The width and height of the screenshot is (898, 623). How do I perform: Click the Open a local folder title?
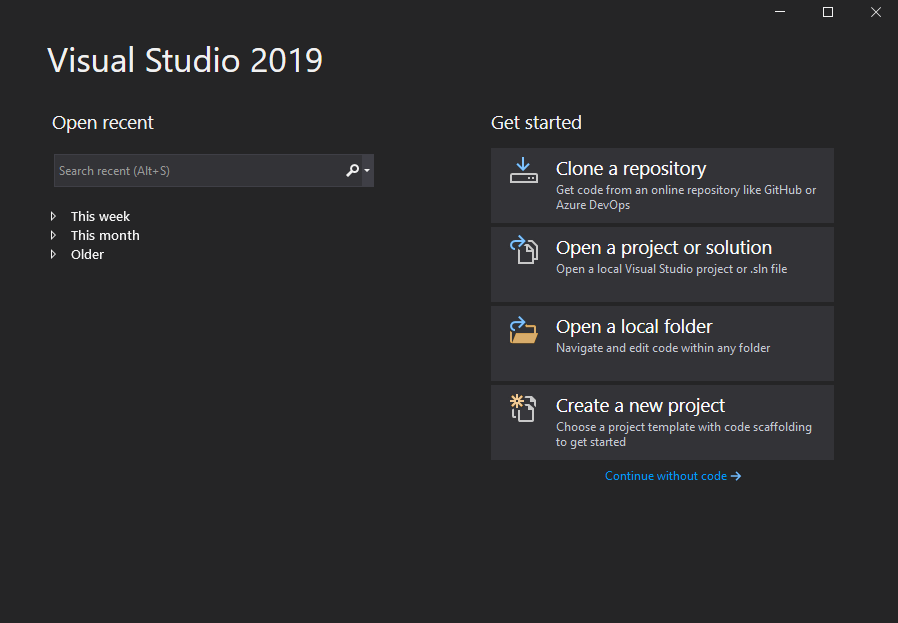coord(634,326)
